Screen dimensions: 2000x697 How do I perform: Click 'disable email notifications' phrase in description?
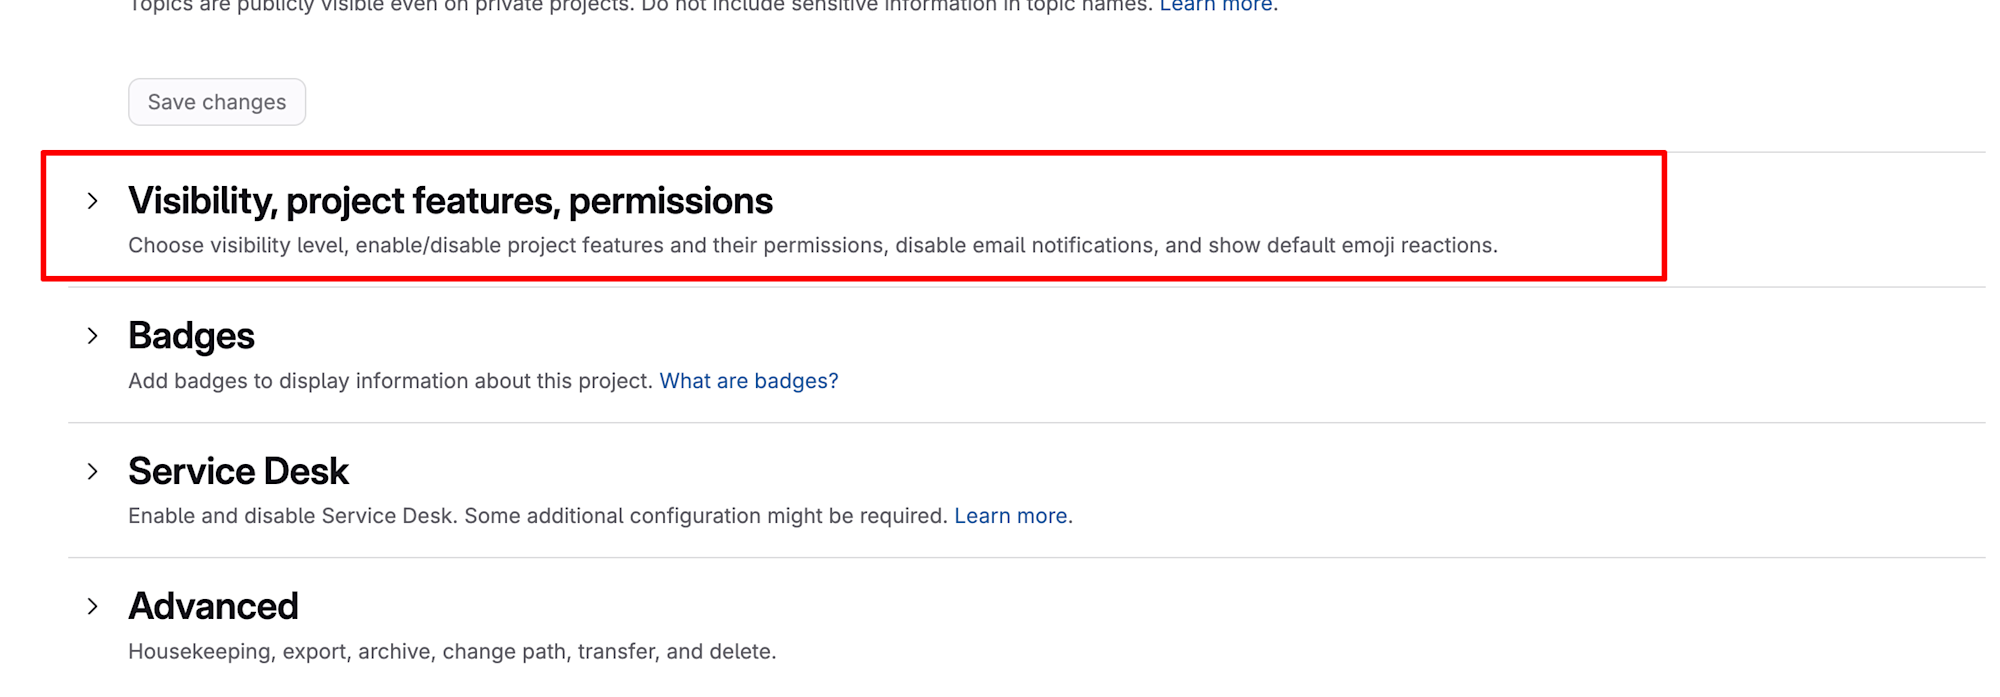coord(1024,246)
